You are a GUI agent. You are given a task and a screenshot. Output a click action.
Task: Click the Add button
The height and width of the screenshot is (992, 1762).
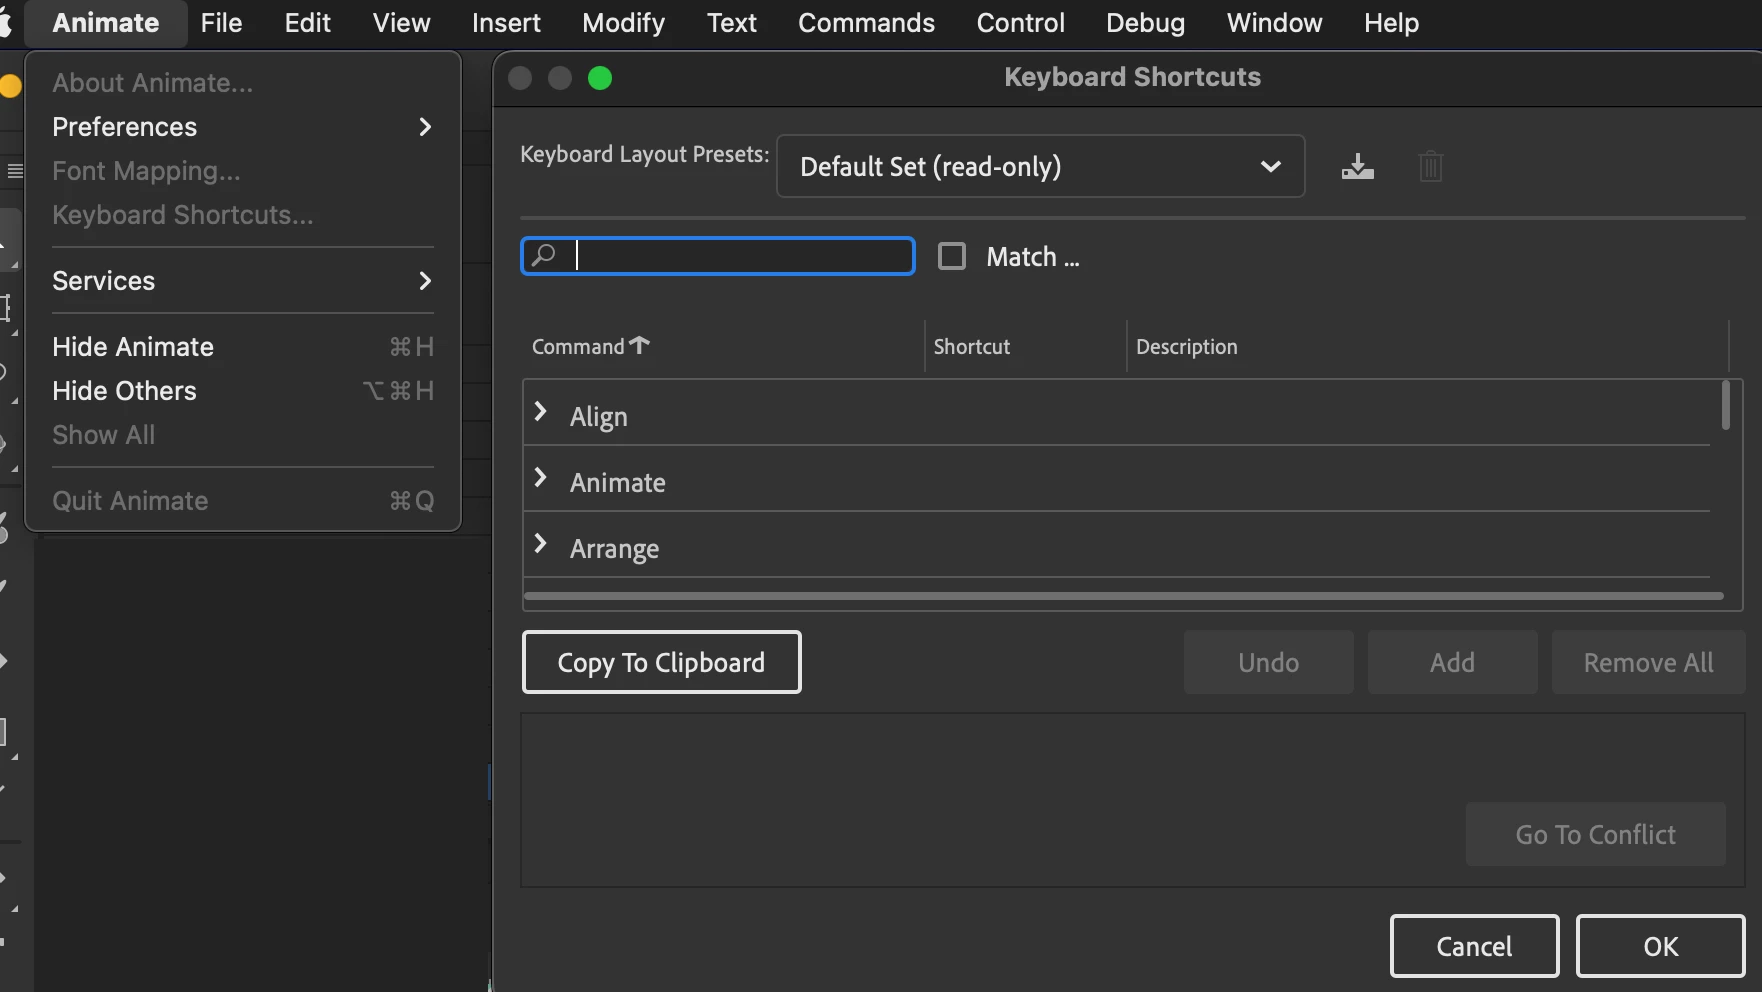click(x=1452, y=662)
